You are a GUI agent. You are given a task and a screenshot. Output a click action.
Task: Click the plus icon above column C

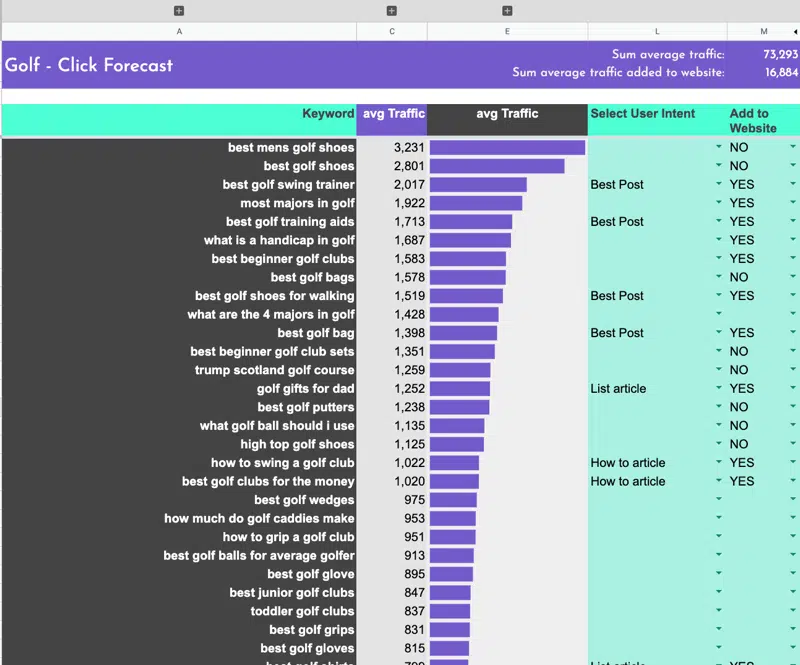pyautogui.click(x=391, y=11)
